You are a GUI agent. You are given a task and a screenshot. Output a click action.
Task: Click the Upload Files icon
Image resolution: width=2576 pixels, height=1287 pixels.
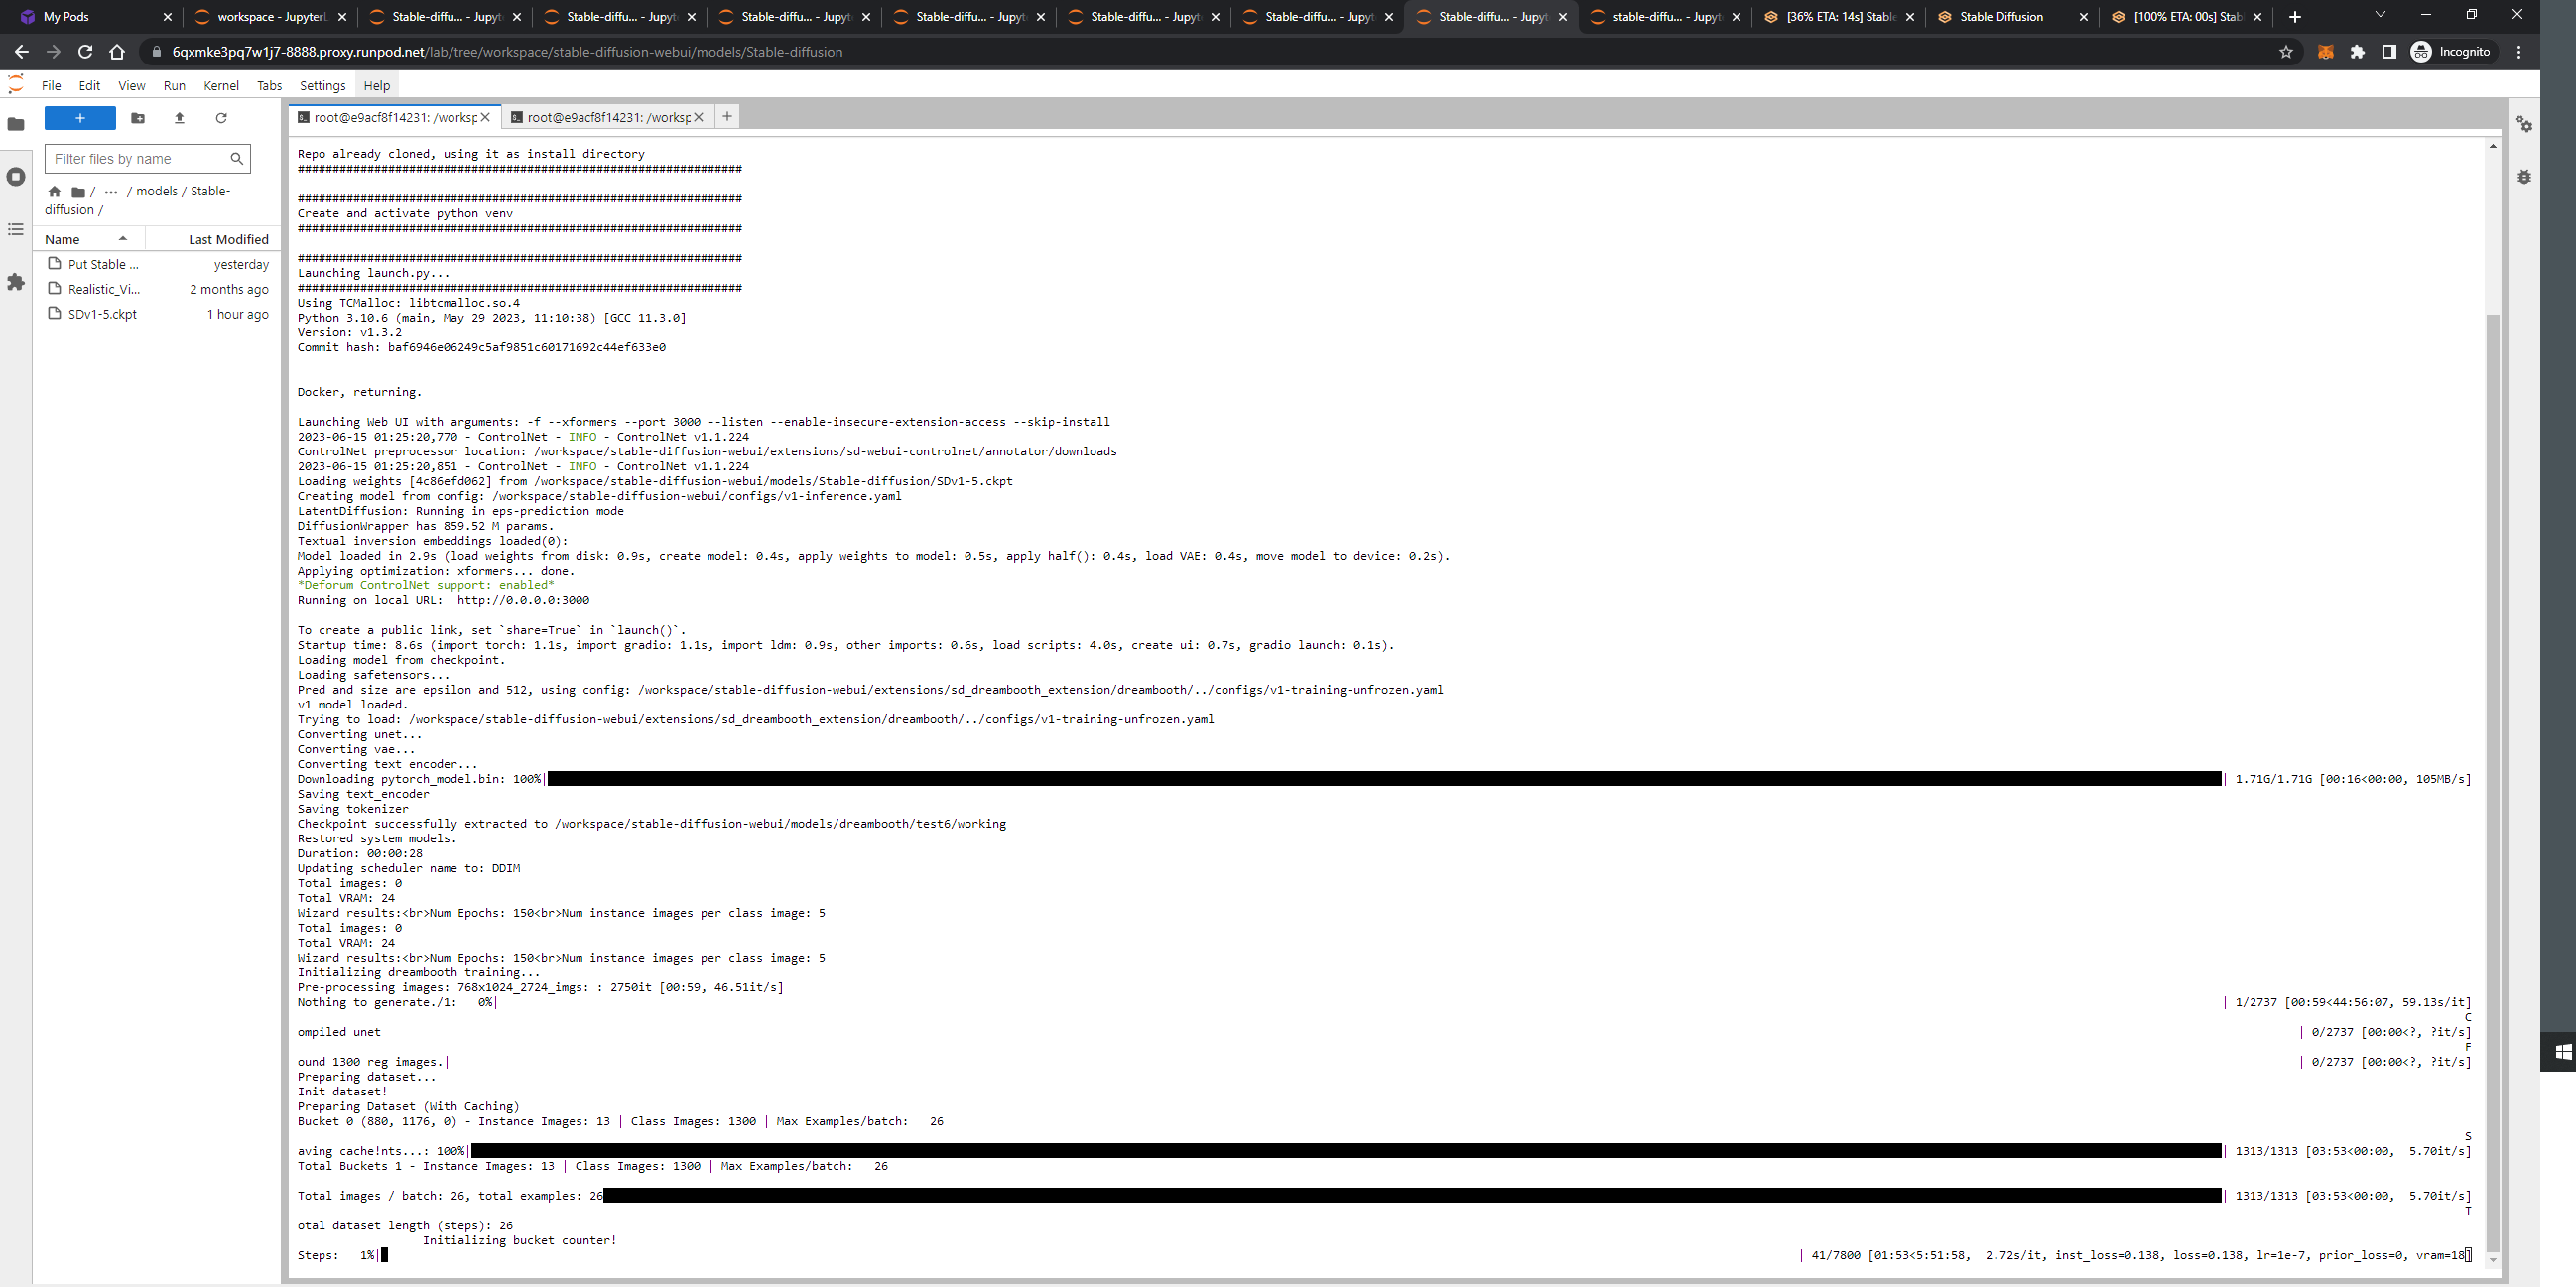pos(180,118)
